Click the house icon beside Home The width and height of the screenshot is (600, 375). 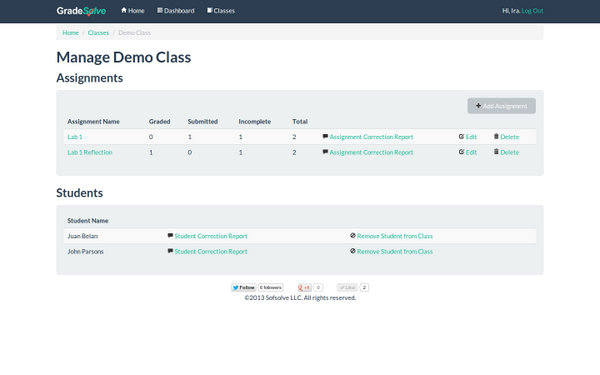point(124,10)
